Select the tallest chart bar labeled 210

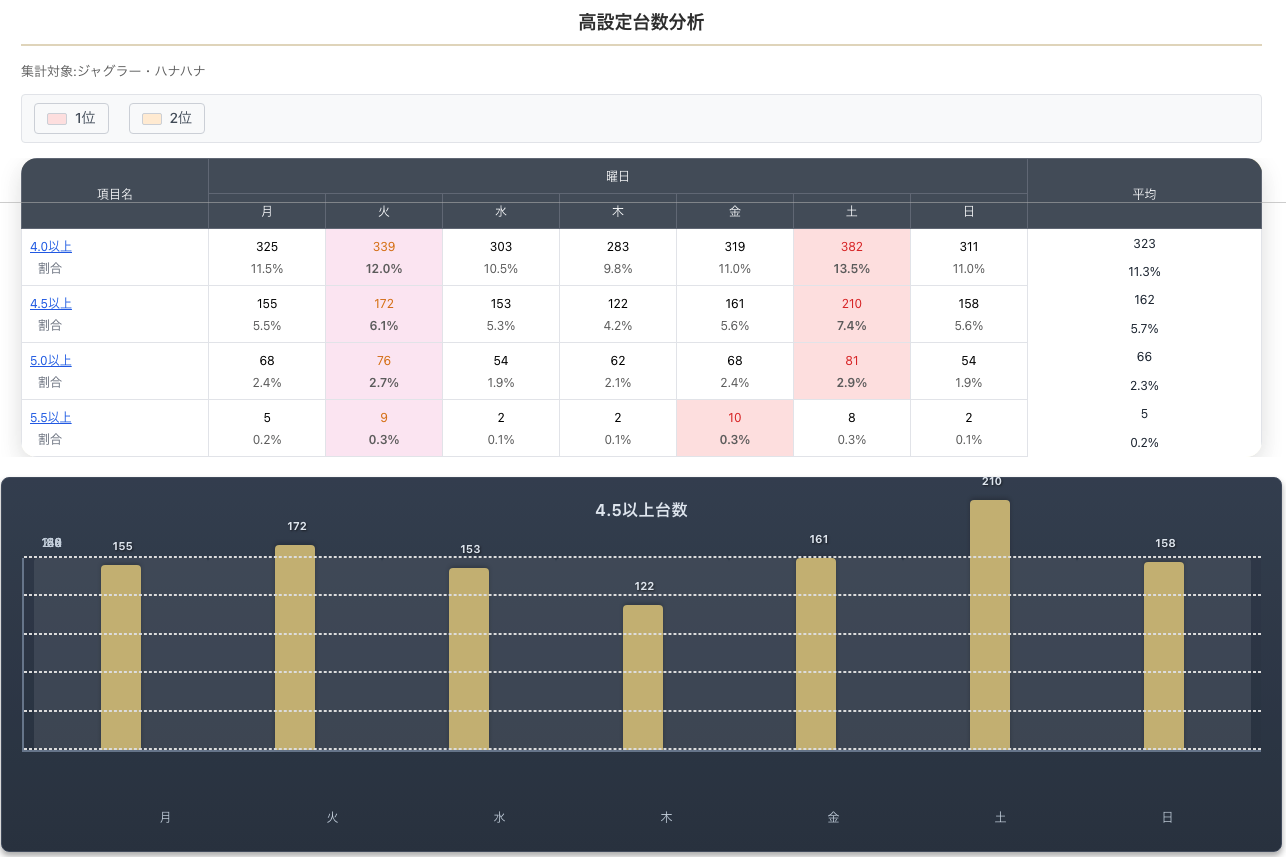pos(990,625)
